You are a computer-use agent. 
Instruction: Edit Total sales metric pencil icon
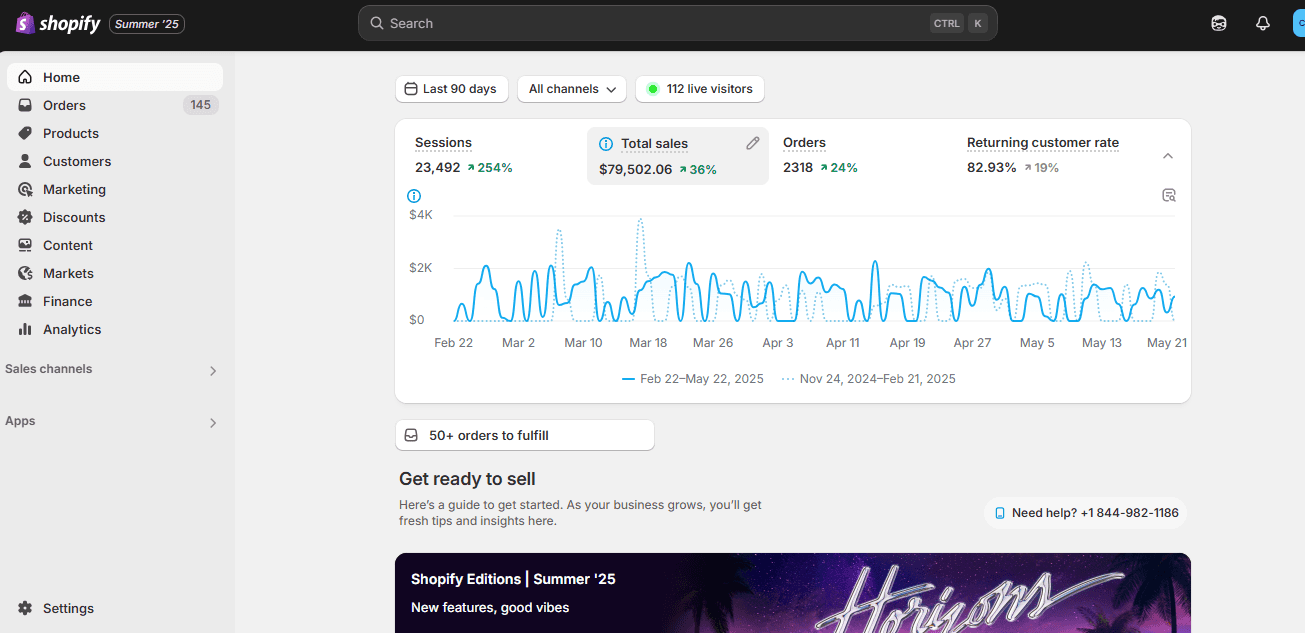click(753, 143)
